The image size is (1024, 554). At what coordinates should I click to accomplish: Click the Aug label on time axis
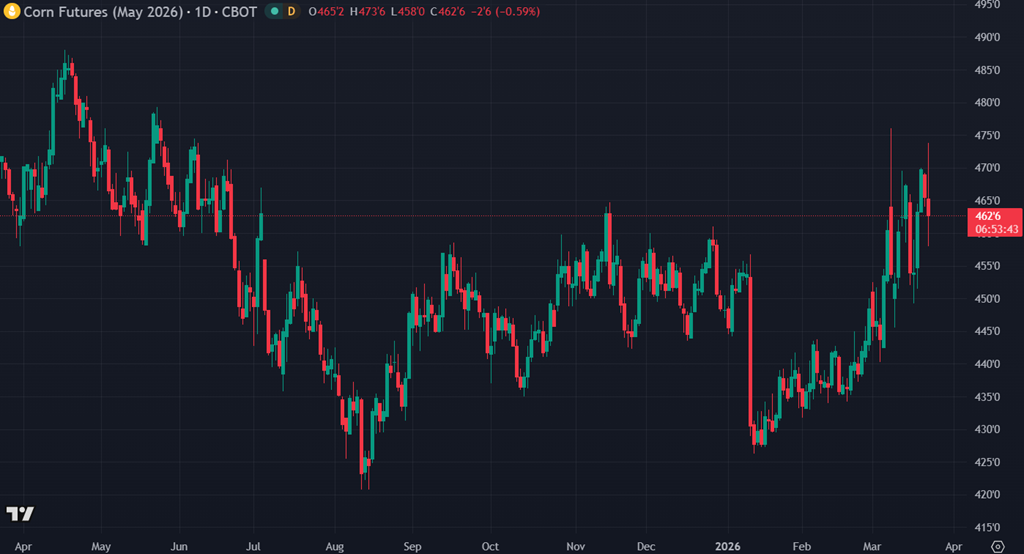(335, 546)
